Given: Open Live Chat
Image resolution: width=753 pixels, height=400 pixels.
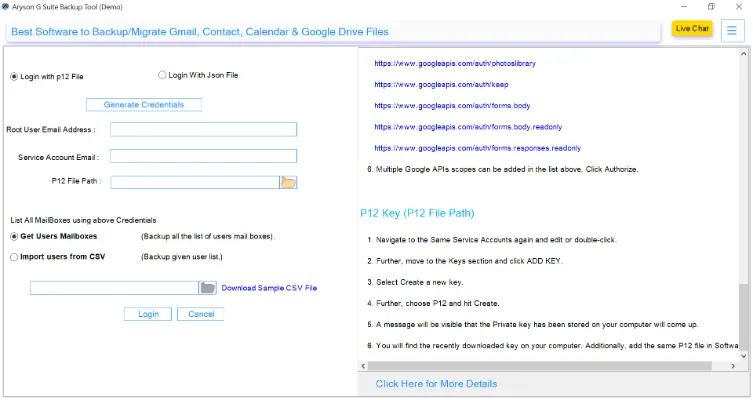Looking at the screenshot, I should [x=692, y=29].
